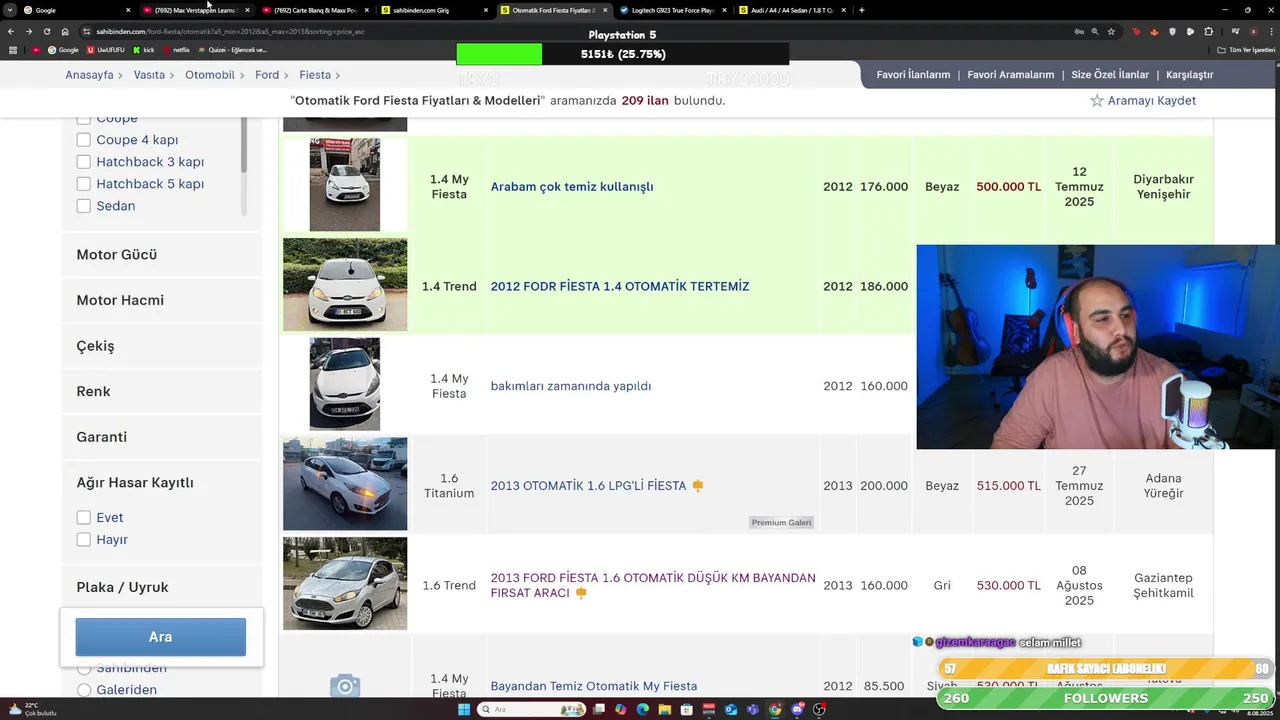The width and height of the screenshot is (1280, 720).
Task: Open File Explorer from the taskbar
Action: click(665, 710)
